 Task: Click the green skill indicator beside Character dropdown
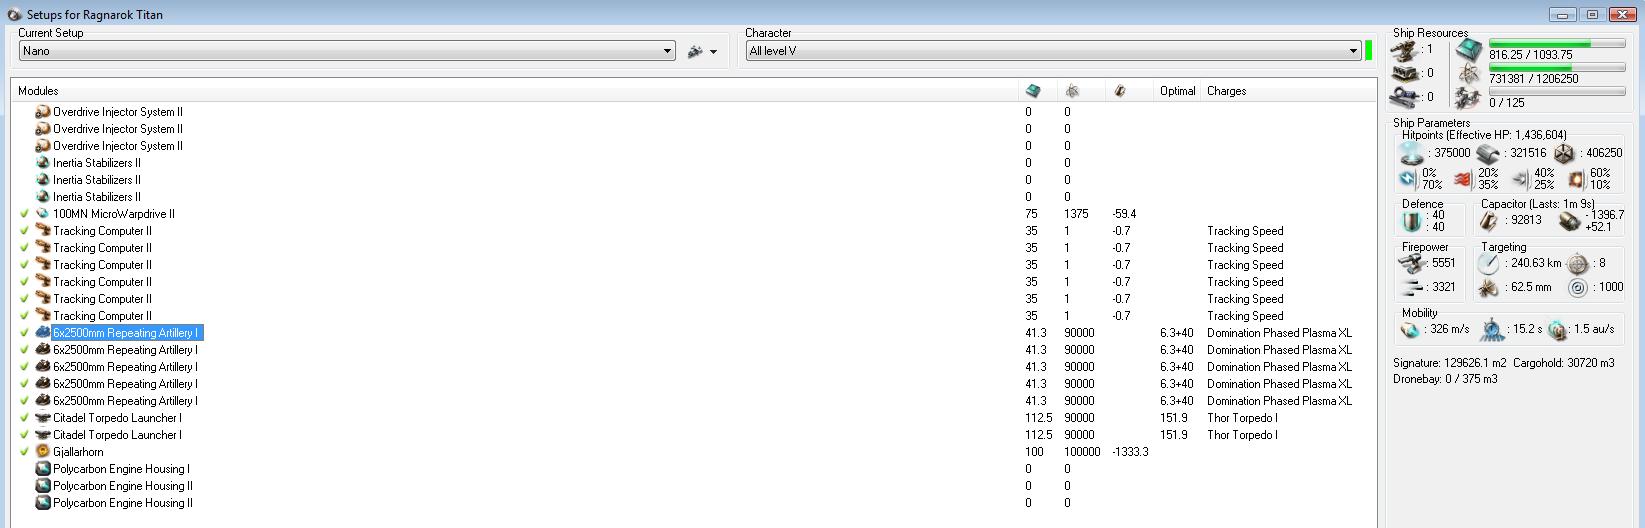click(1368, 51)
